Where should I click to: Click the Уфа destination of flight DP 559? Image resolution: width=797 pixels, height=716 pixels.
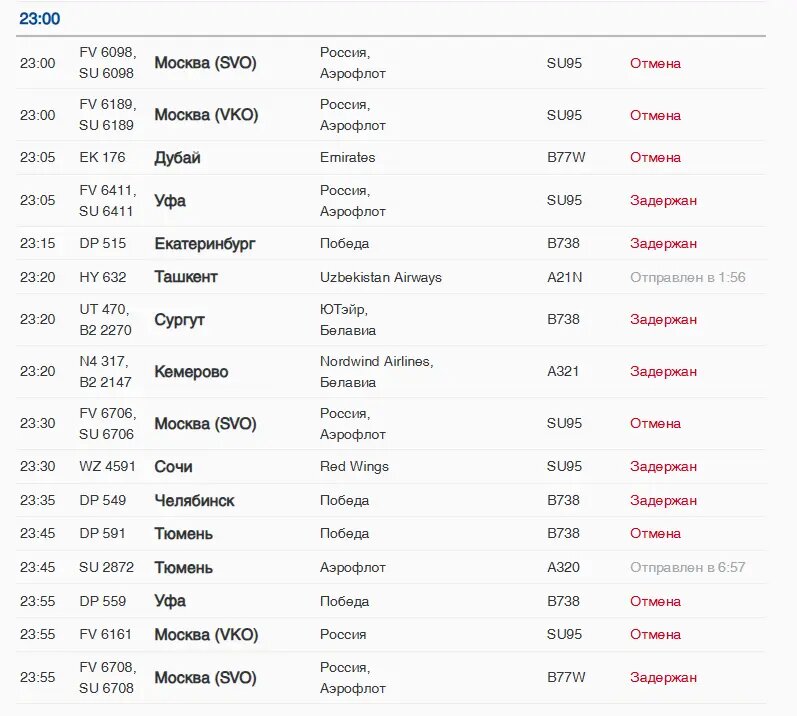(170, 601)
